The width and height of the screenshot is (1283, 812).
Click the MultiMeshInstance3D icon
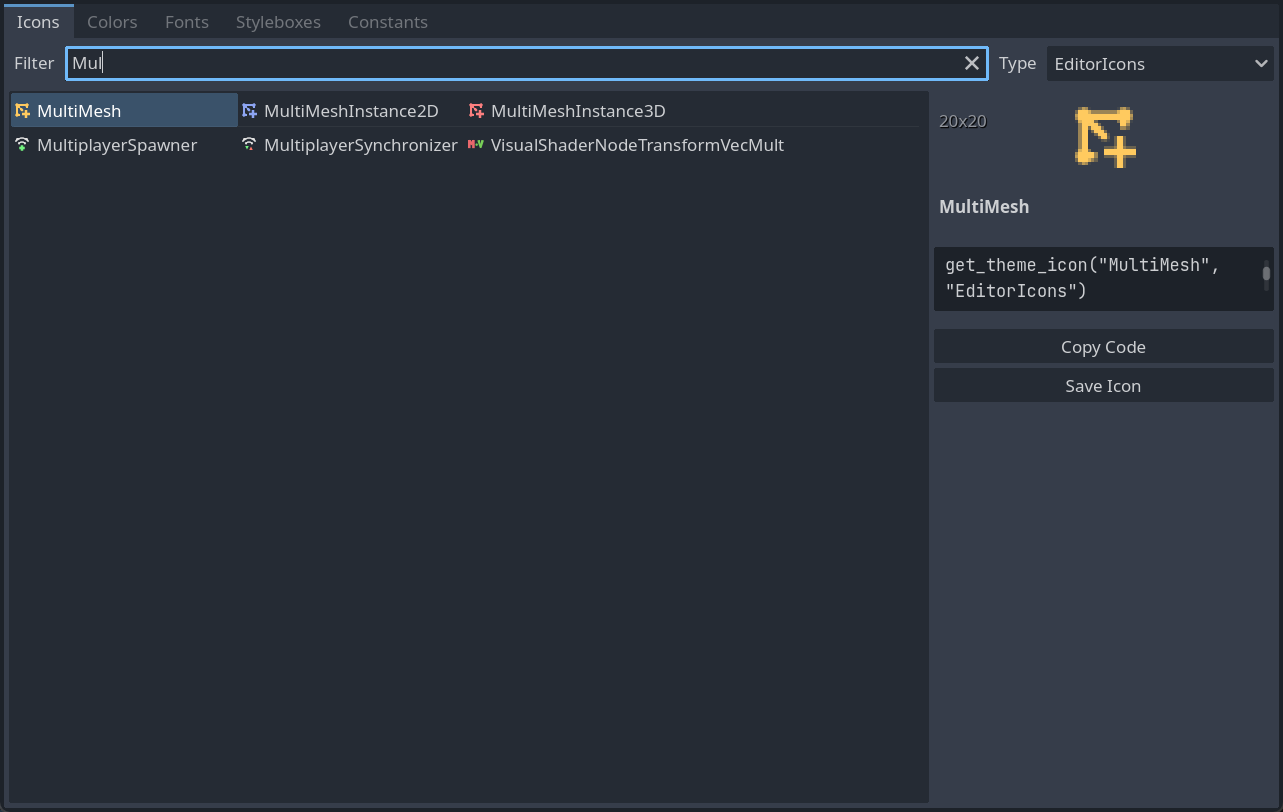[x=476, y=111]
